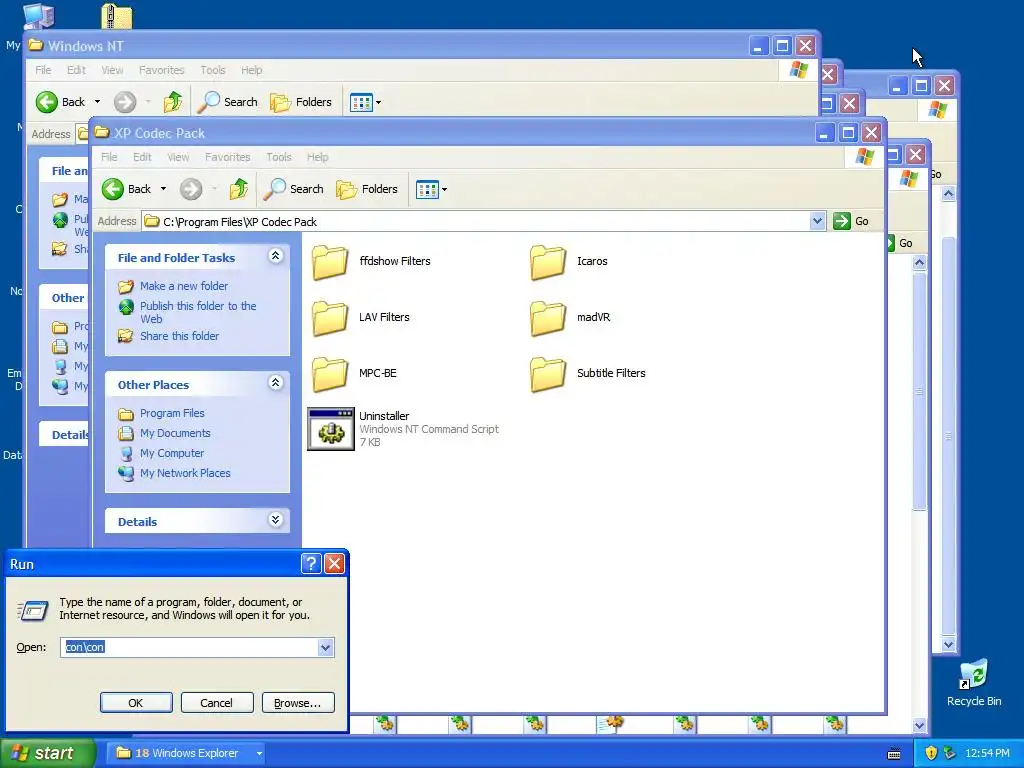Screen dimensions: 1024x768
Task: Open My Network Places link
Action: (185, 473)
